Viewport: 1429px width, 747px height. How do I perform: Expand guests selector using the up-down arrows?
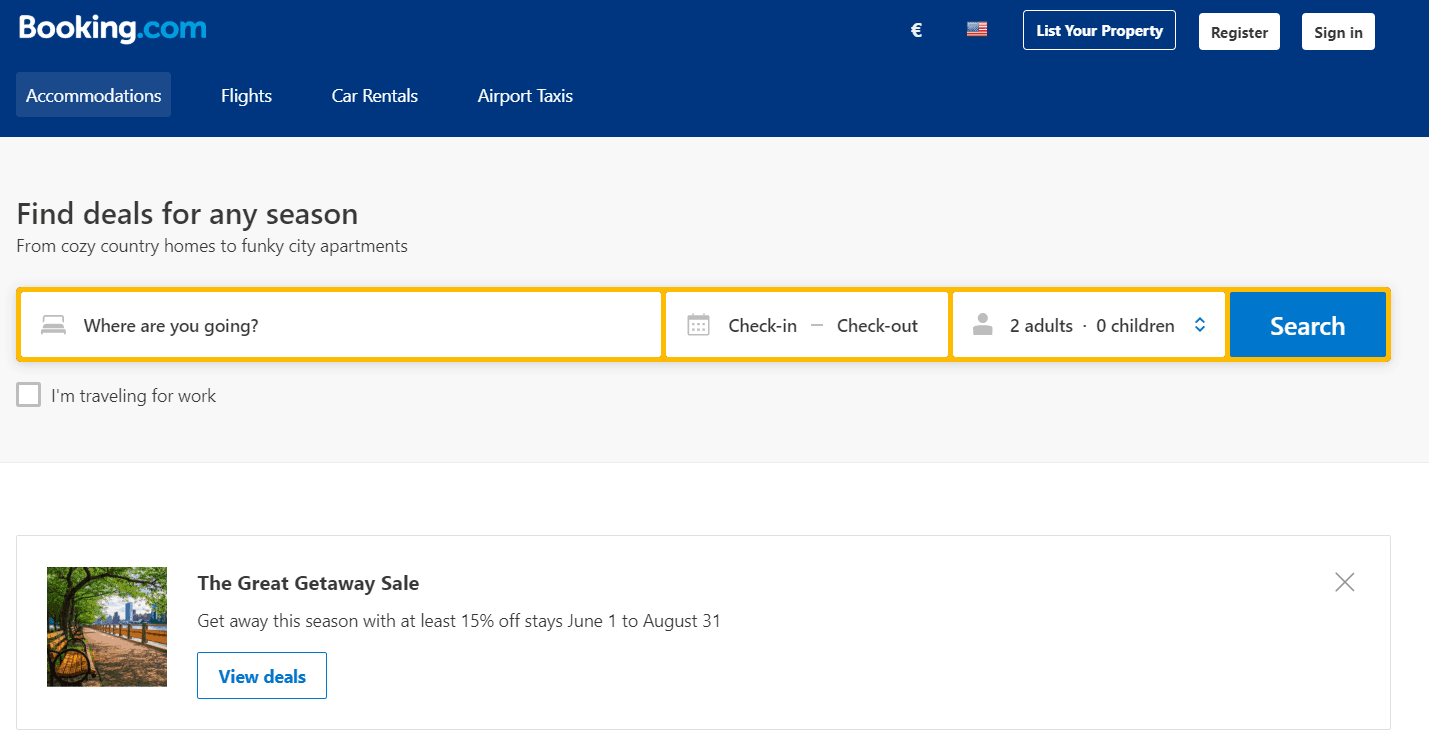coord(1200,325)
